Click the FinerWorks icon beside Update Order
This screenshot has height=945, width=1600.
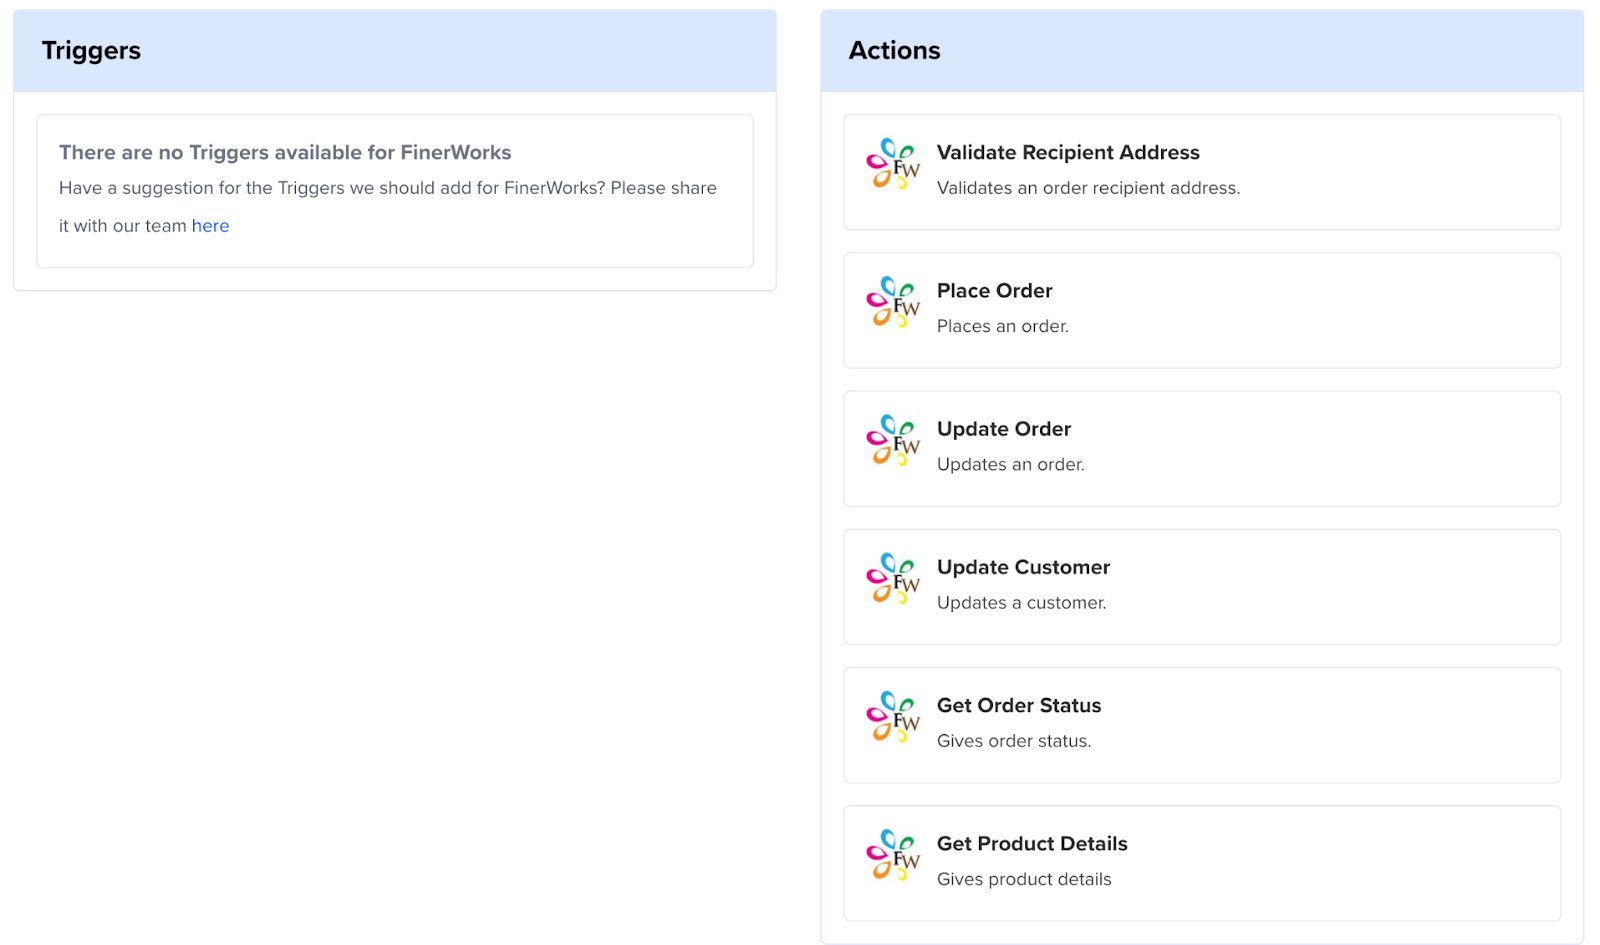[x=892, y=440]
